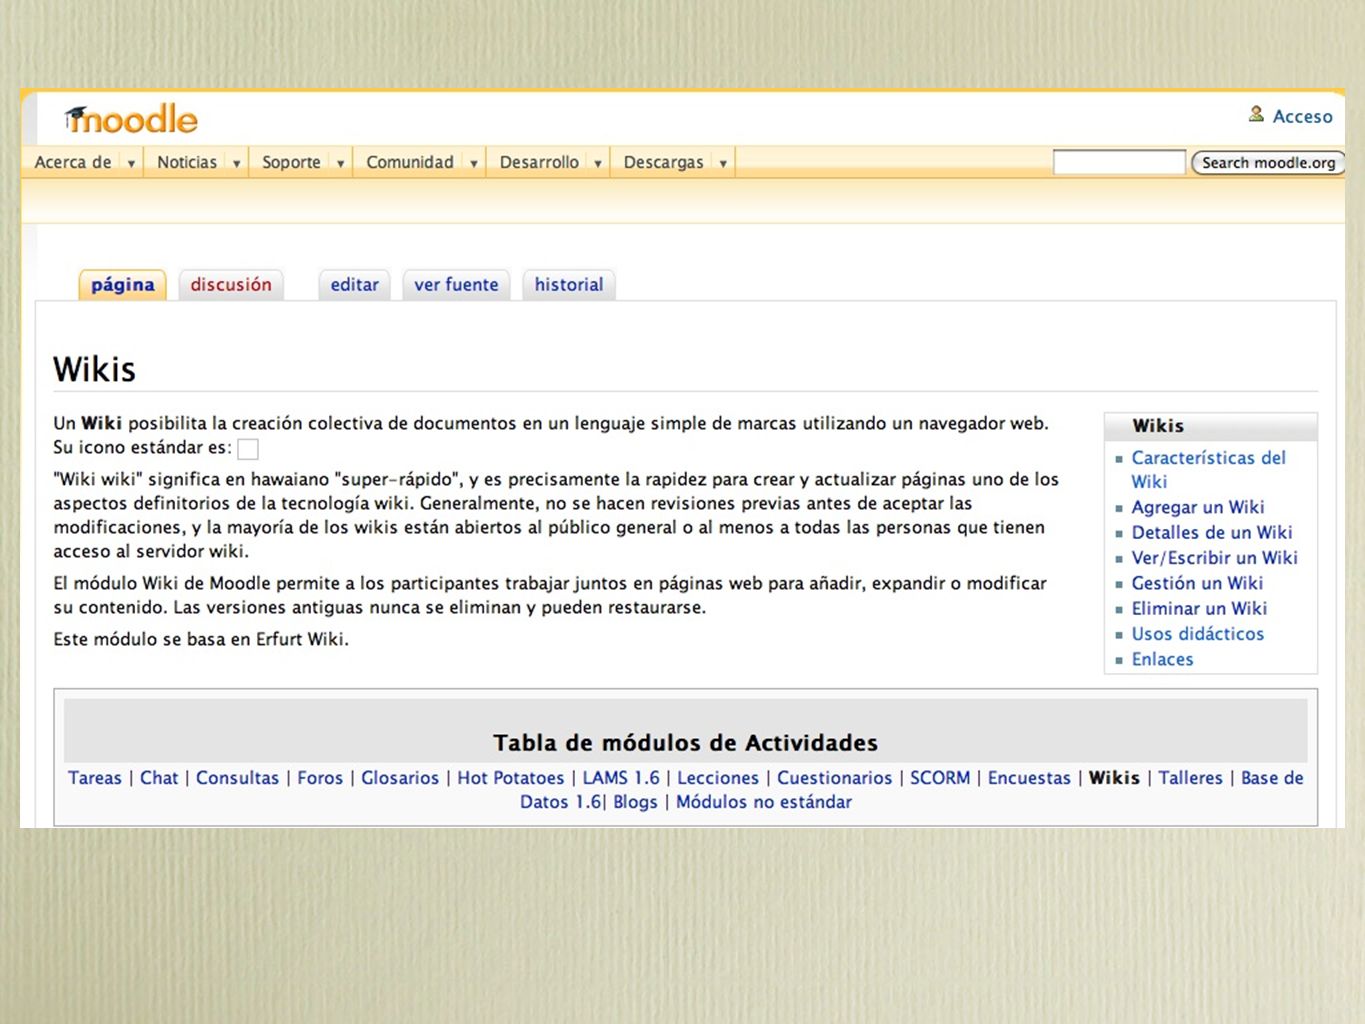This screenshot has width=1365, height=1024.
Task: Go to the SCORM module link
Action: click(940, 778)
